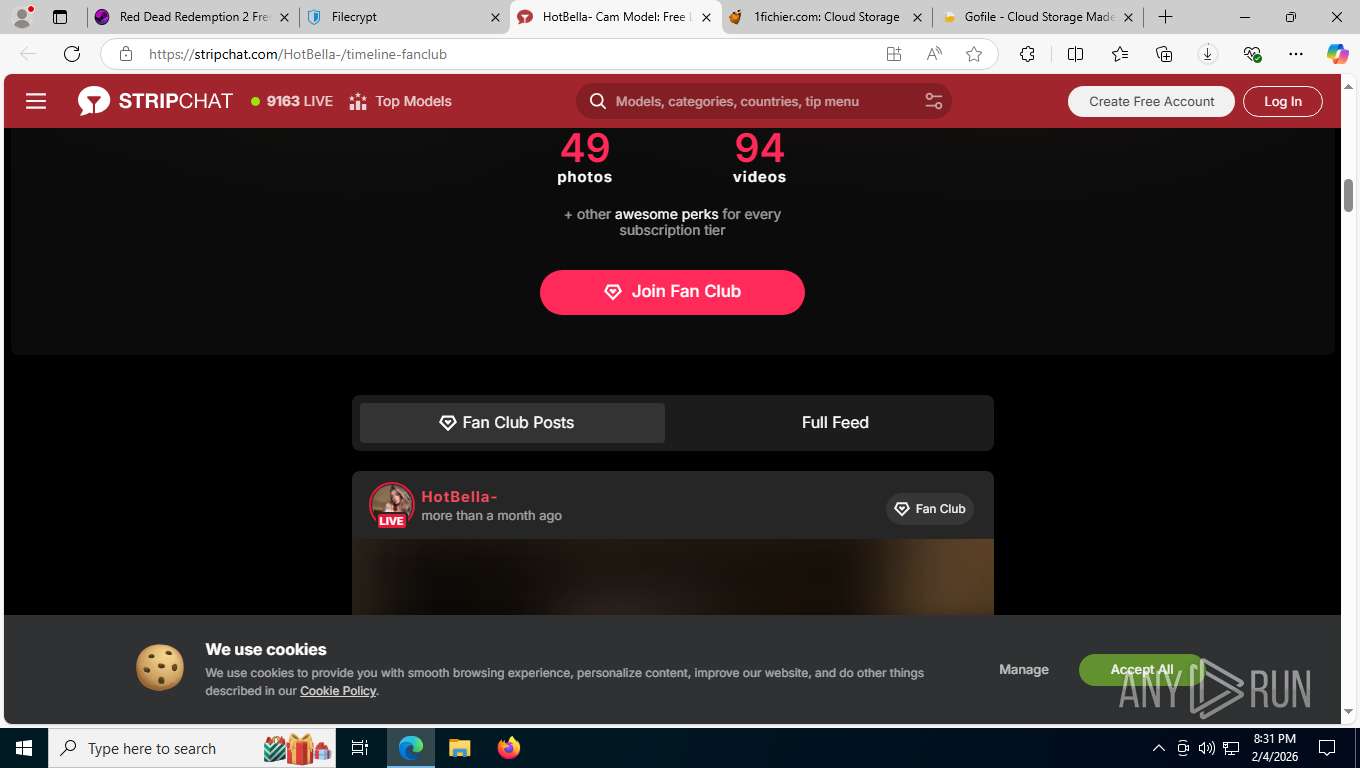Image resolution: width=1360 pixels, height=768 pixels.
Task: Click the search magnifier icon
Action: click(598, 101)
